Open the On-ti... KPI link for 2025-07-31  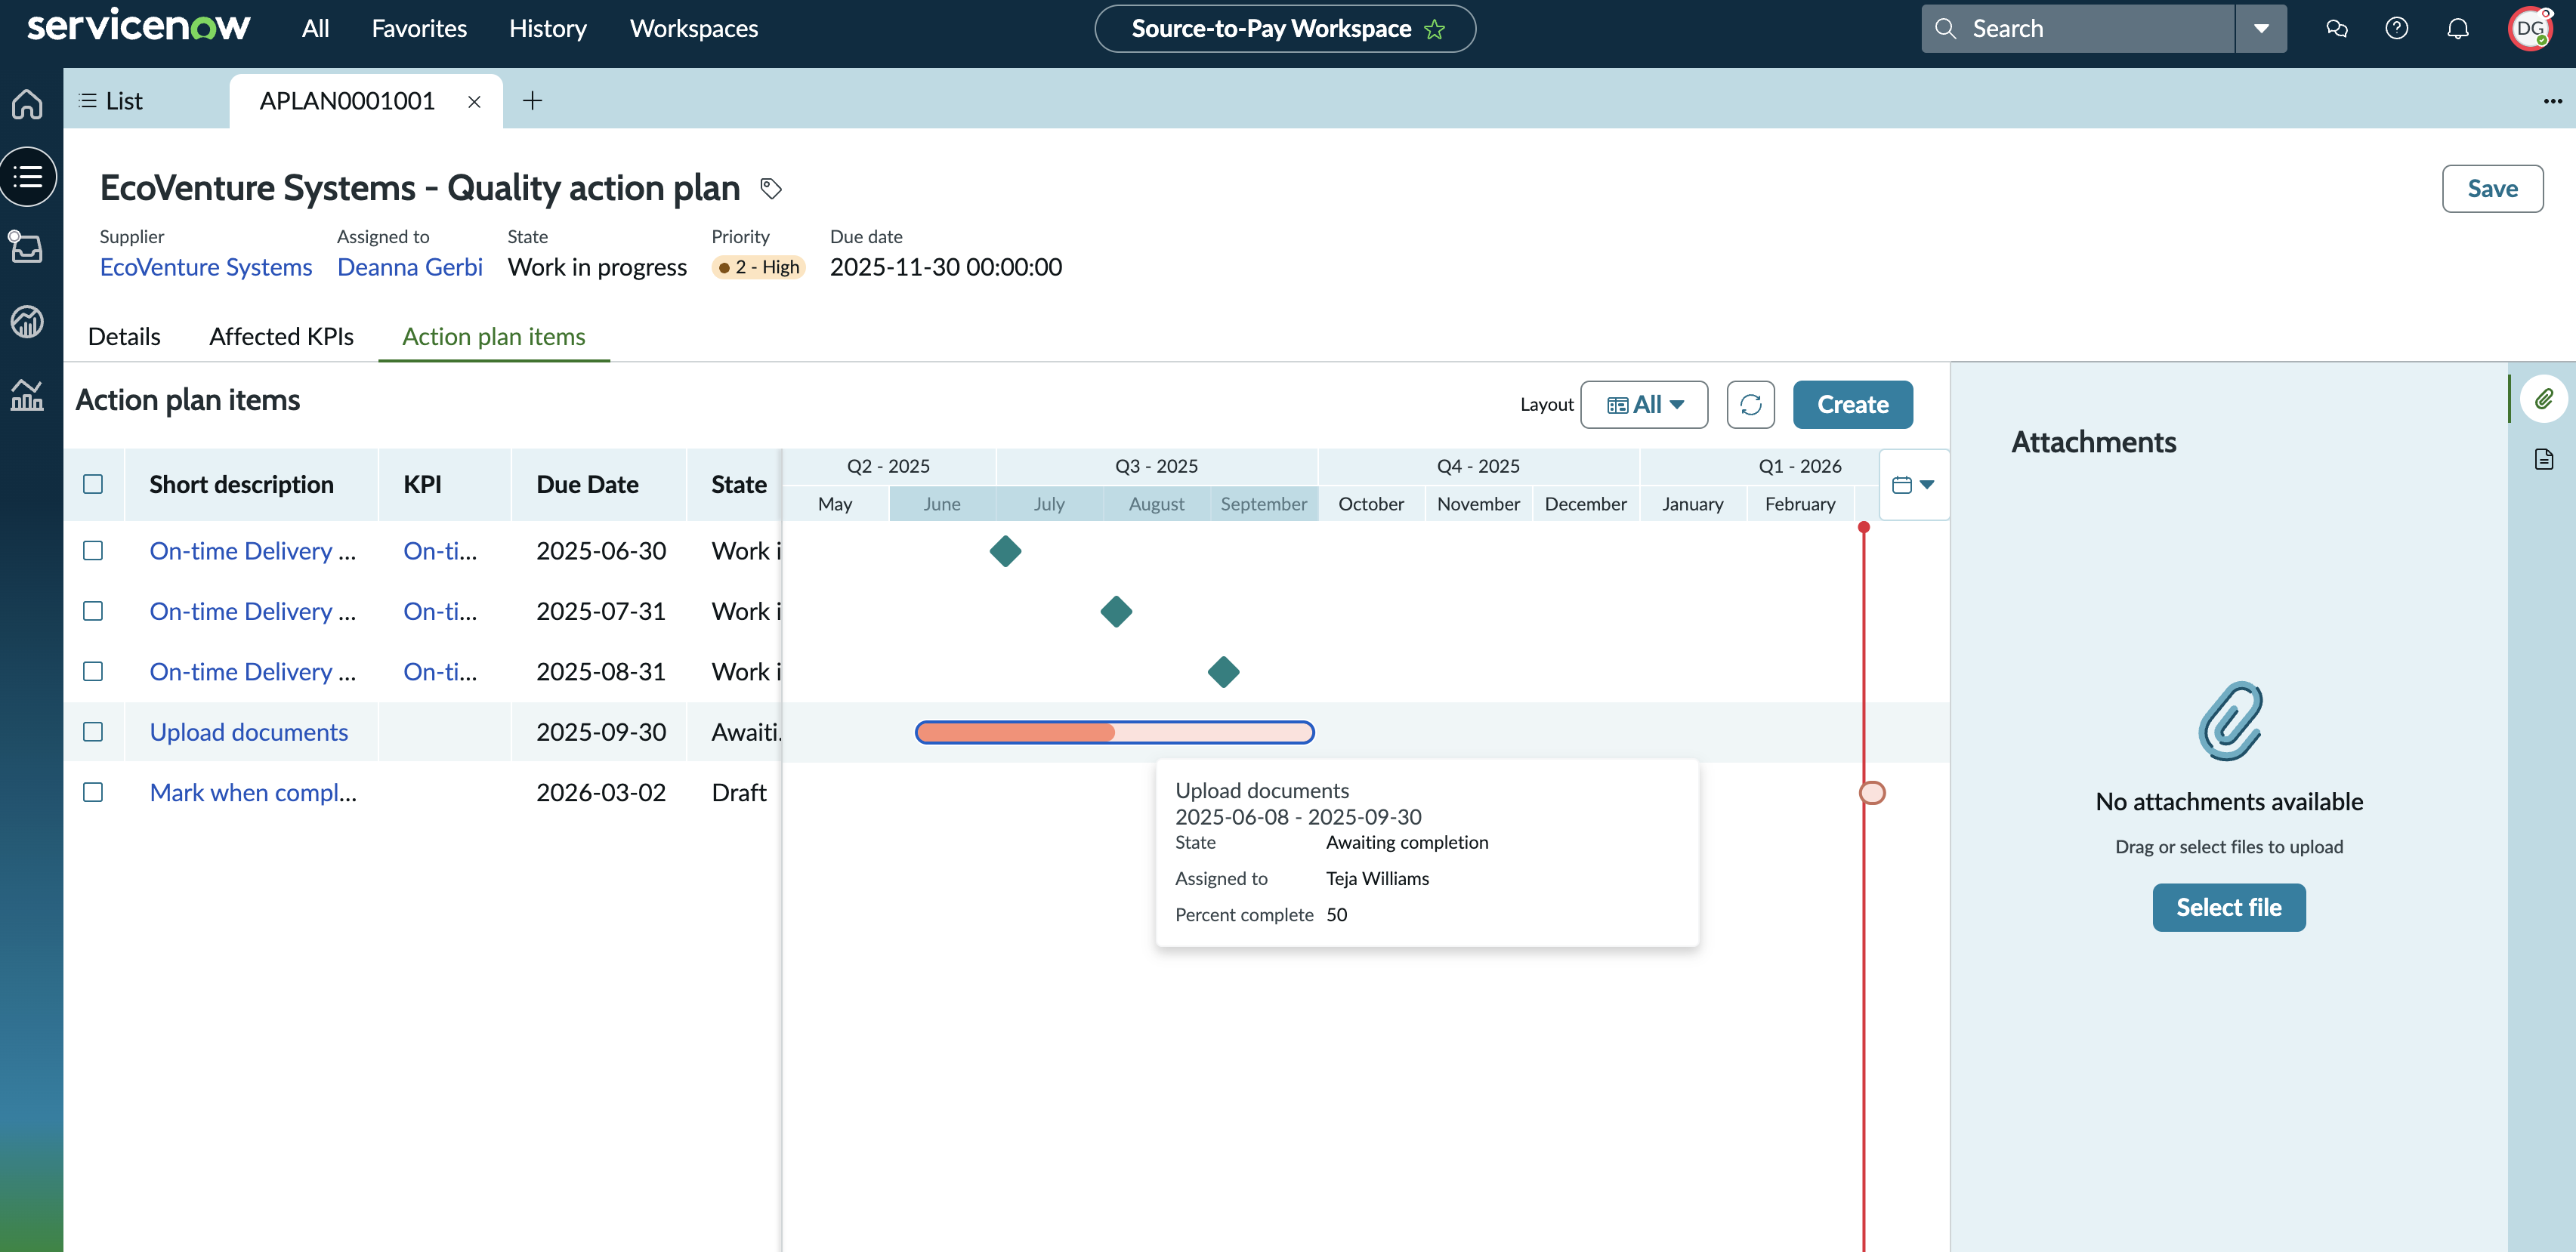pos(440,612)
